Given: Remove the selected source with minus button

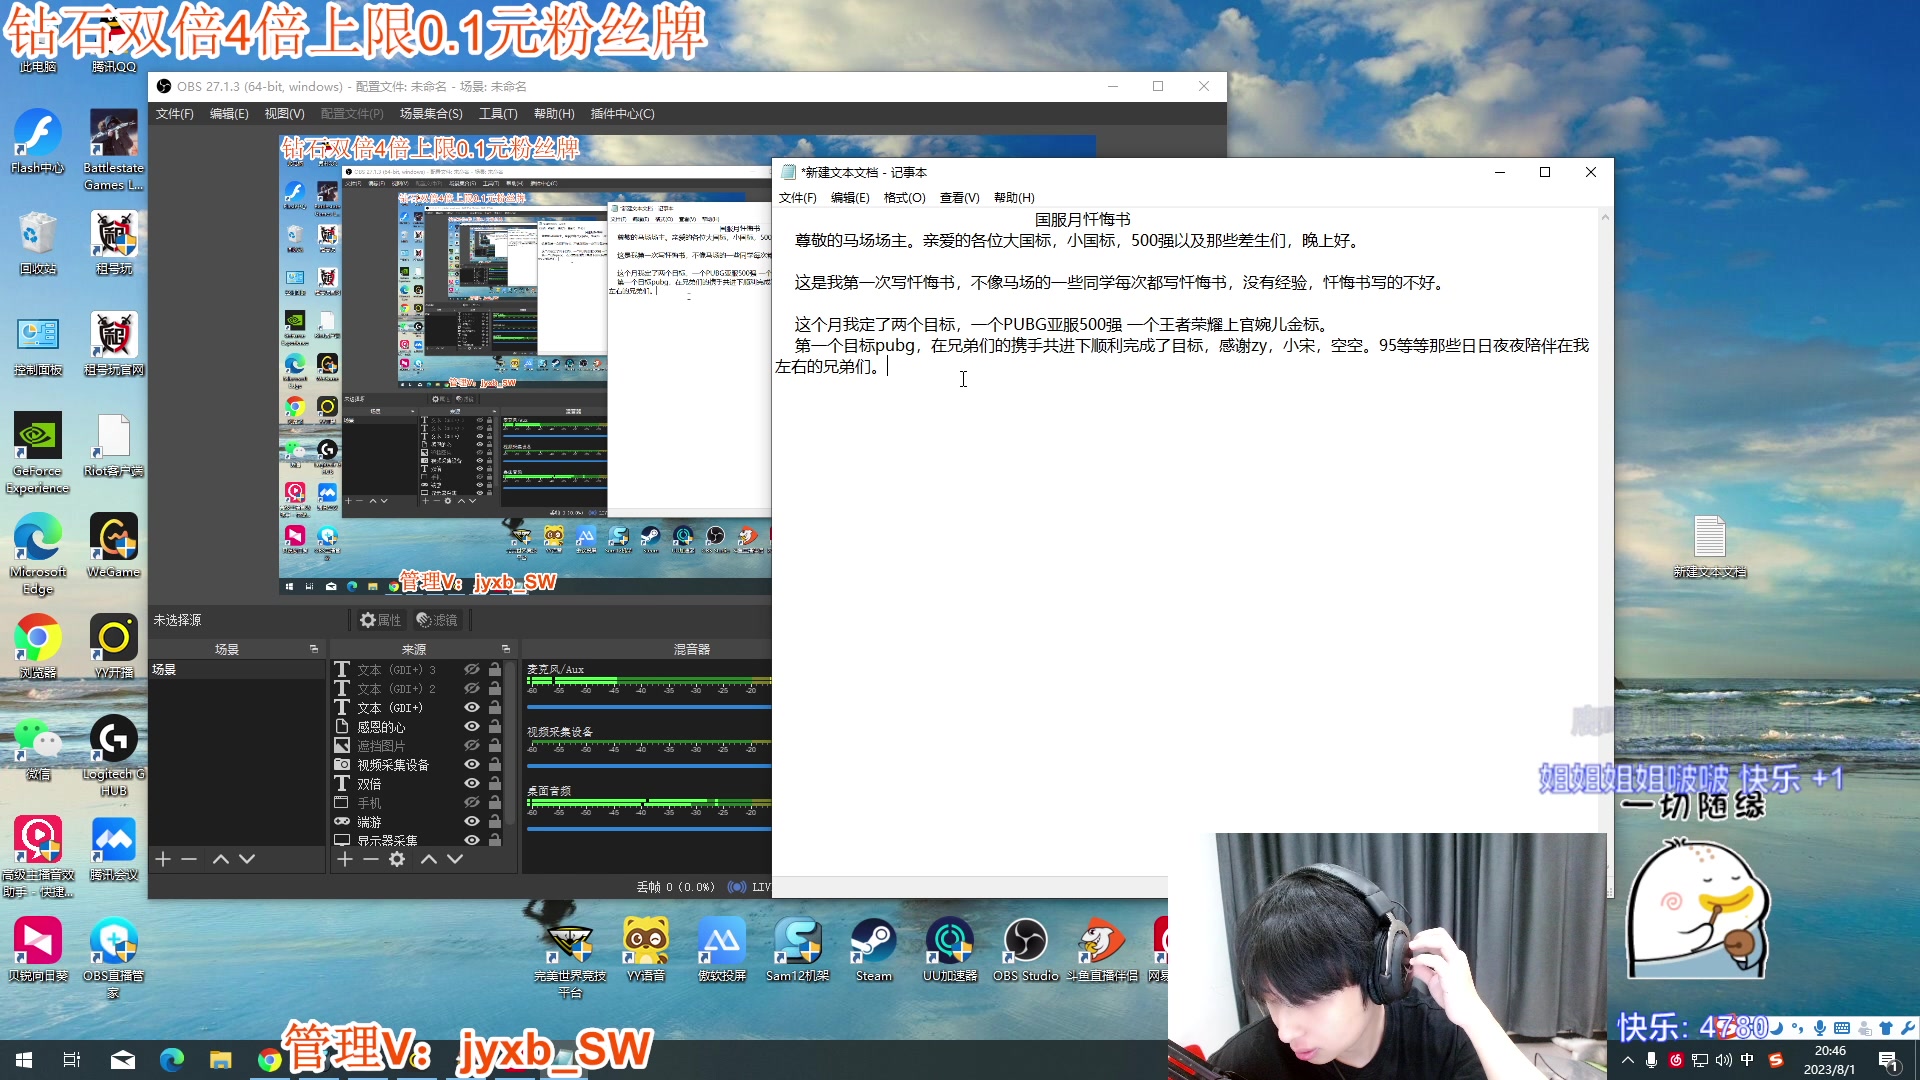Looking at the screenshot, I should [x=371, y=859].
